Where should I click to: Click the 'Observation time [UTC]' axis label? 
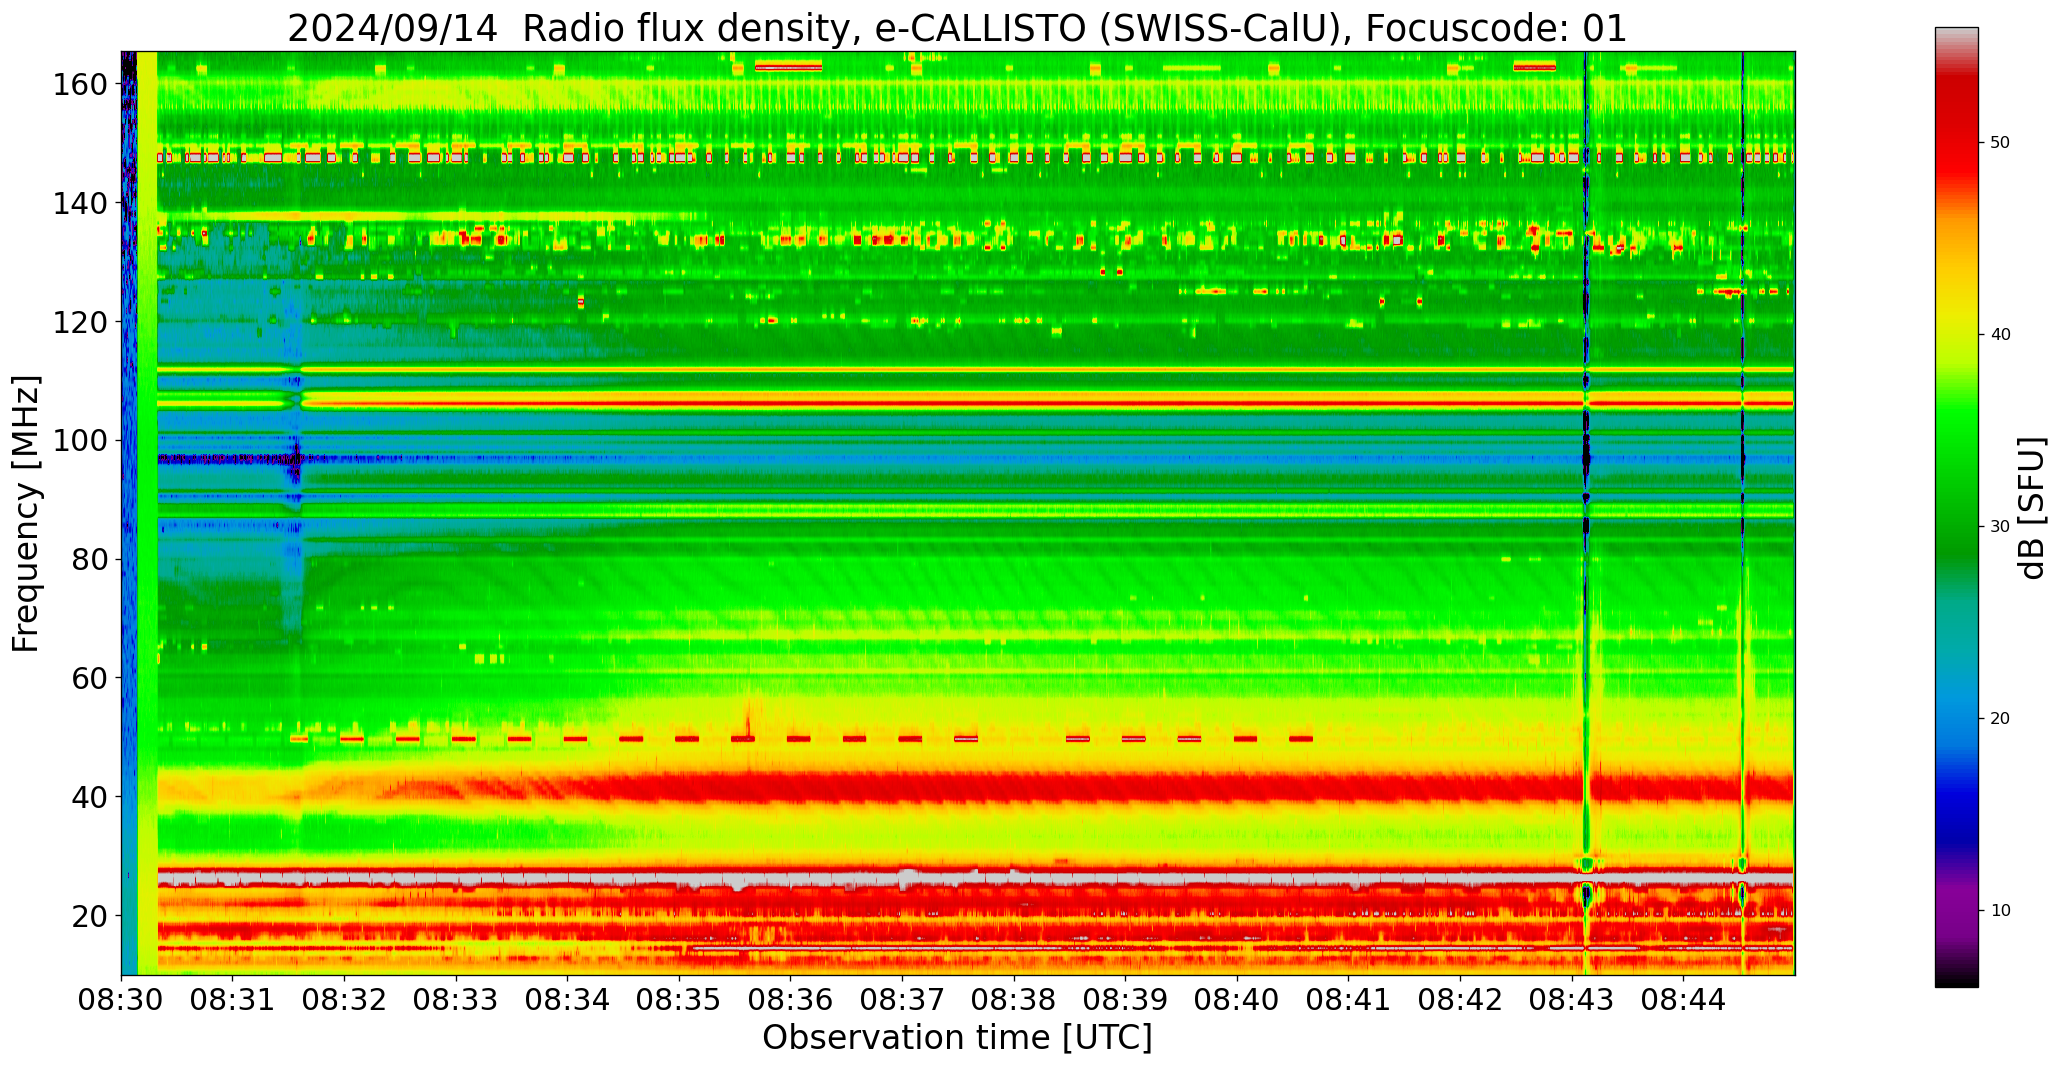pyautogui.click(x=957, y=1038)
